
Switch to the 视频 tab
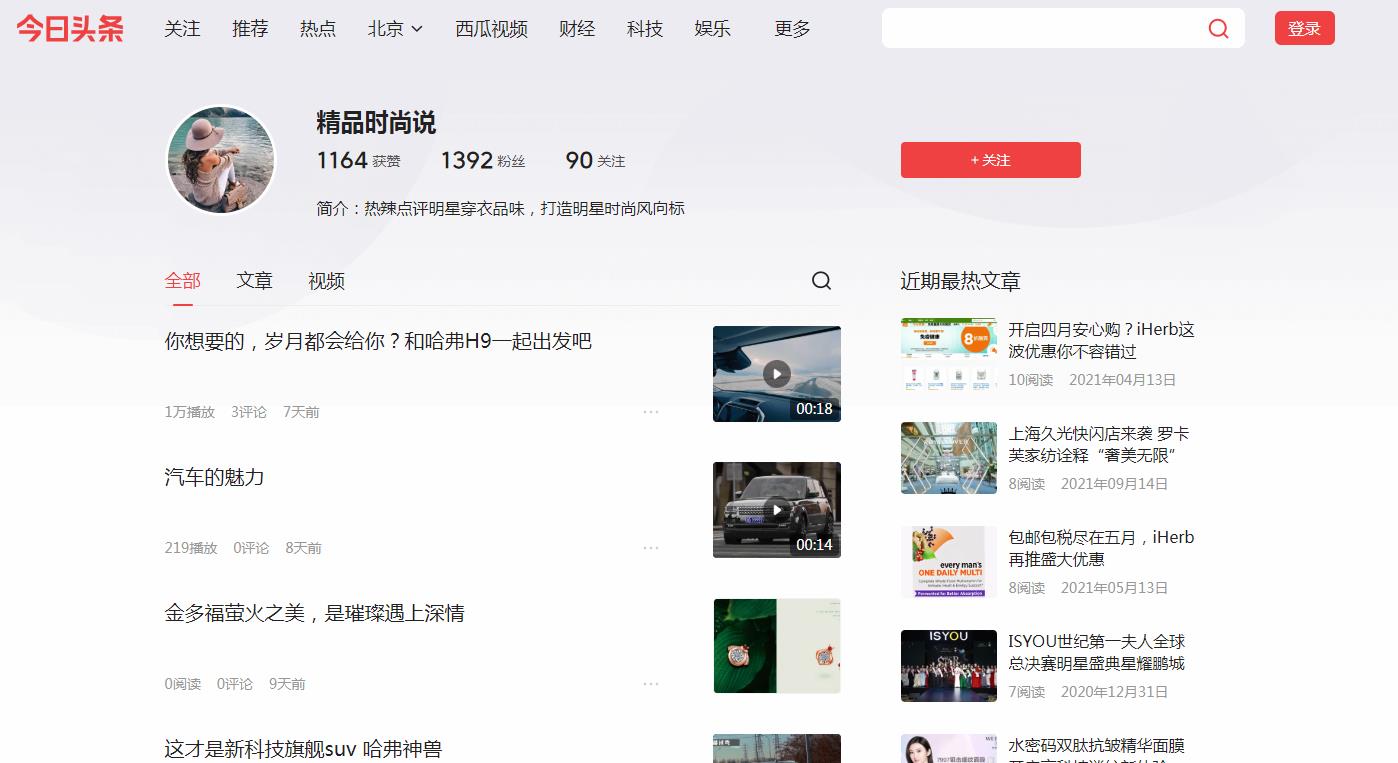point(326,281)
